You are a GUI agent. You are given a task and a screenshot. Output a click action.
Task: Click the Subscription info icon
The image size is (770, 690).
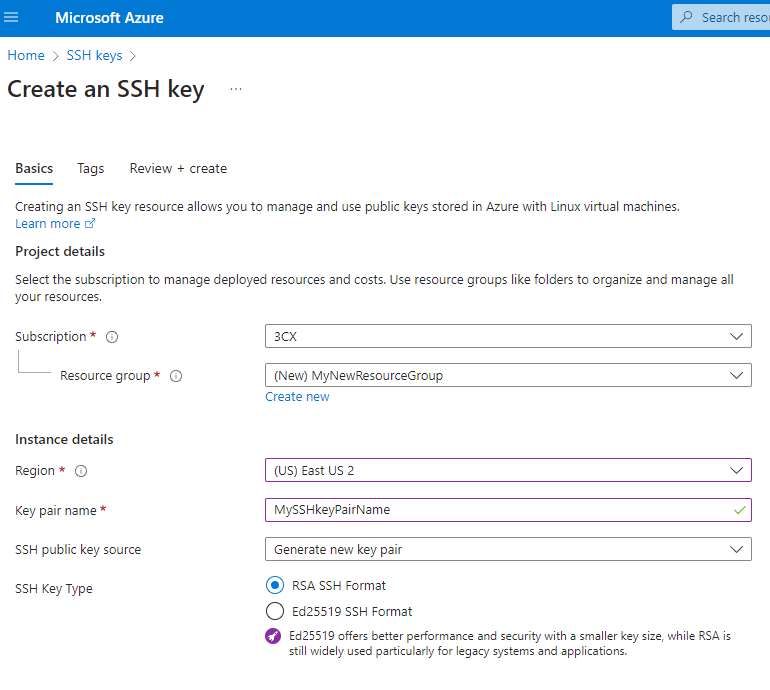(x=112, y=337)
